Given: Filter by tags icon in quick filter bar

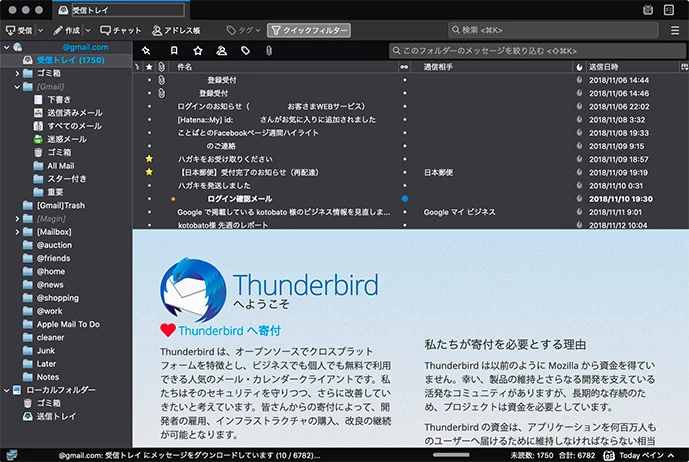Looking at the screenshot, I should tap(245, 50).
